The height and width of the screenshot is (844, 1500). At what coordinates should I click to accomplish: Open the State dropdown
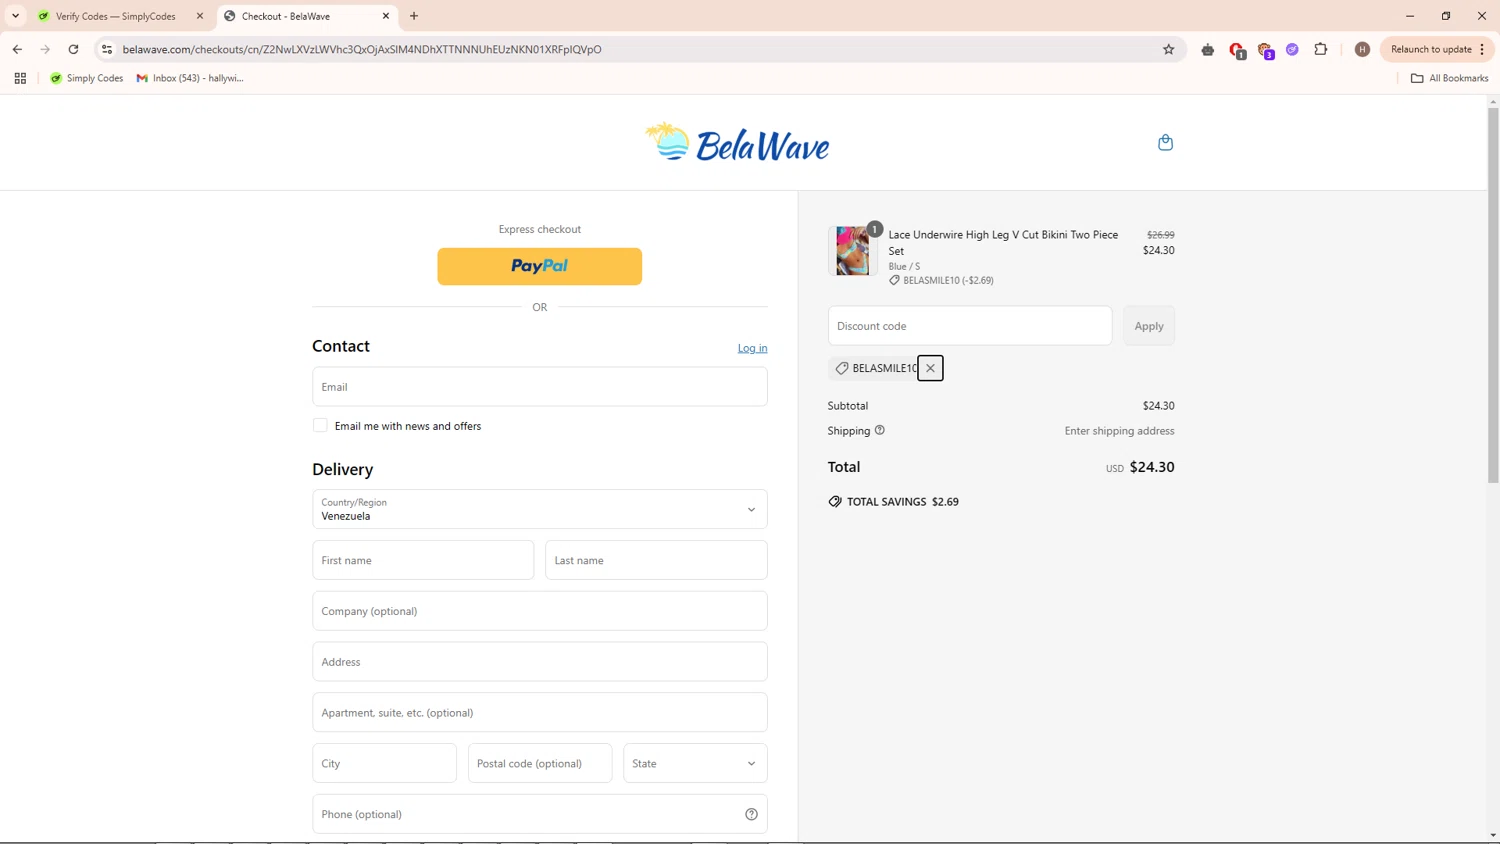[695, 763]
